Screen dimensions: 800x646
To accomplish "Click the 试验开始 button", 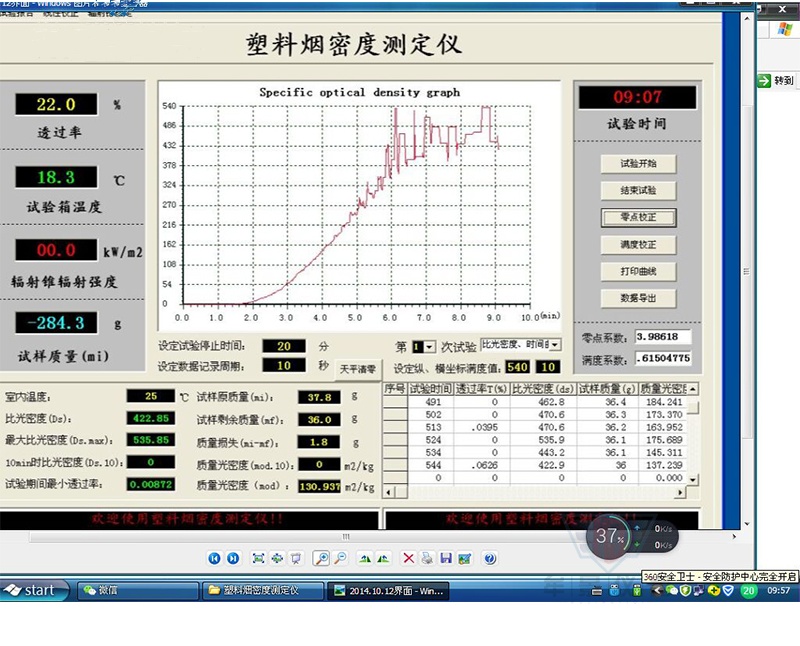I will coord(638,164).
